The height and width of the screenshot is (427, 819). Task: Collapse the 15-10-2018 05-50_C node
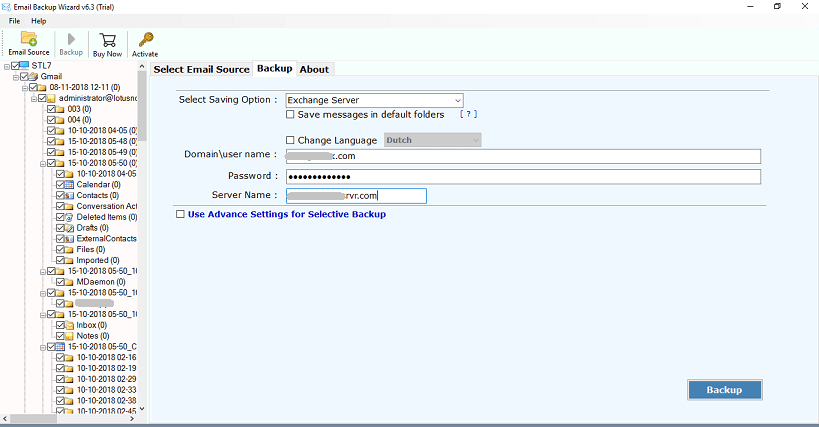click(x=43, y=347)
